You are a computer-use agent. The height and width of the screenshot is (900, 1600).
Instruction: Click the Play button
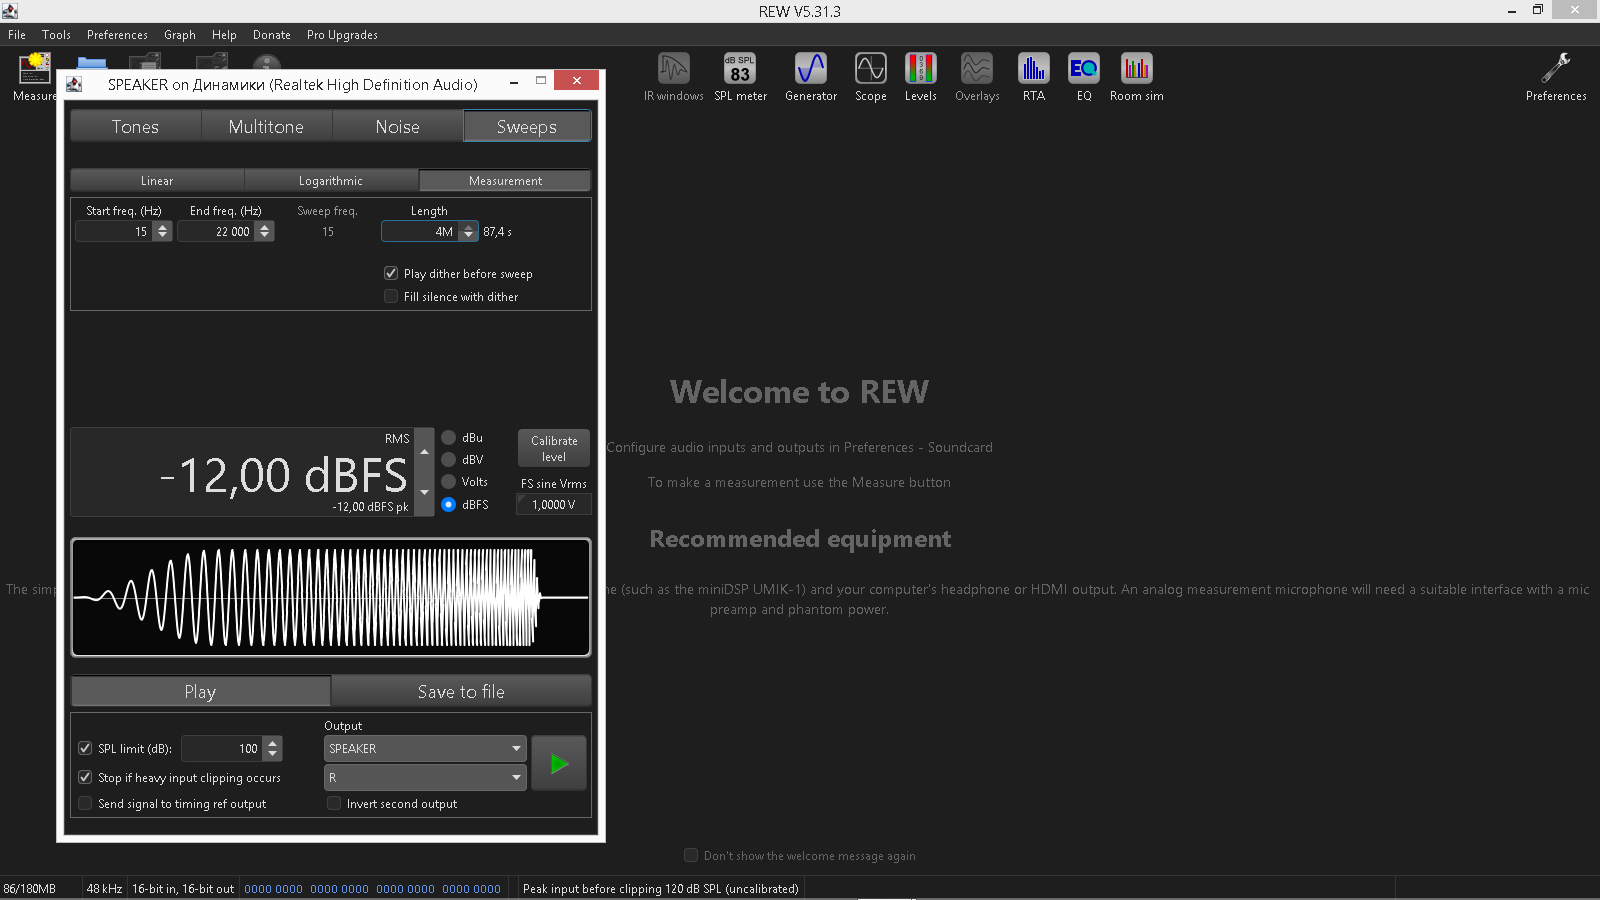[x=200, y=691]
